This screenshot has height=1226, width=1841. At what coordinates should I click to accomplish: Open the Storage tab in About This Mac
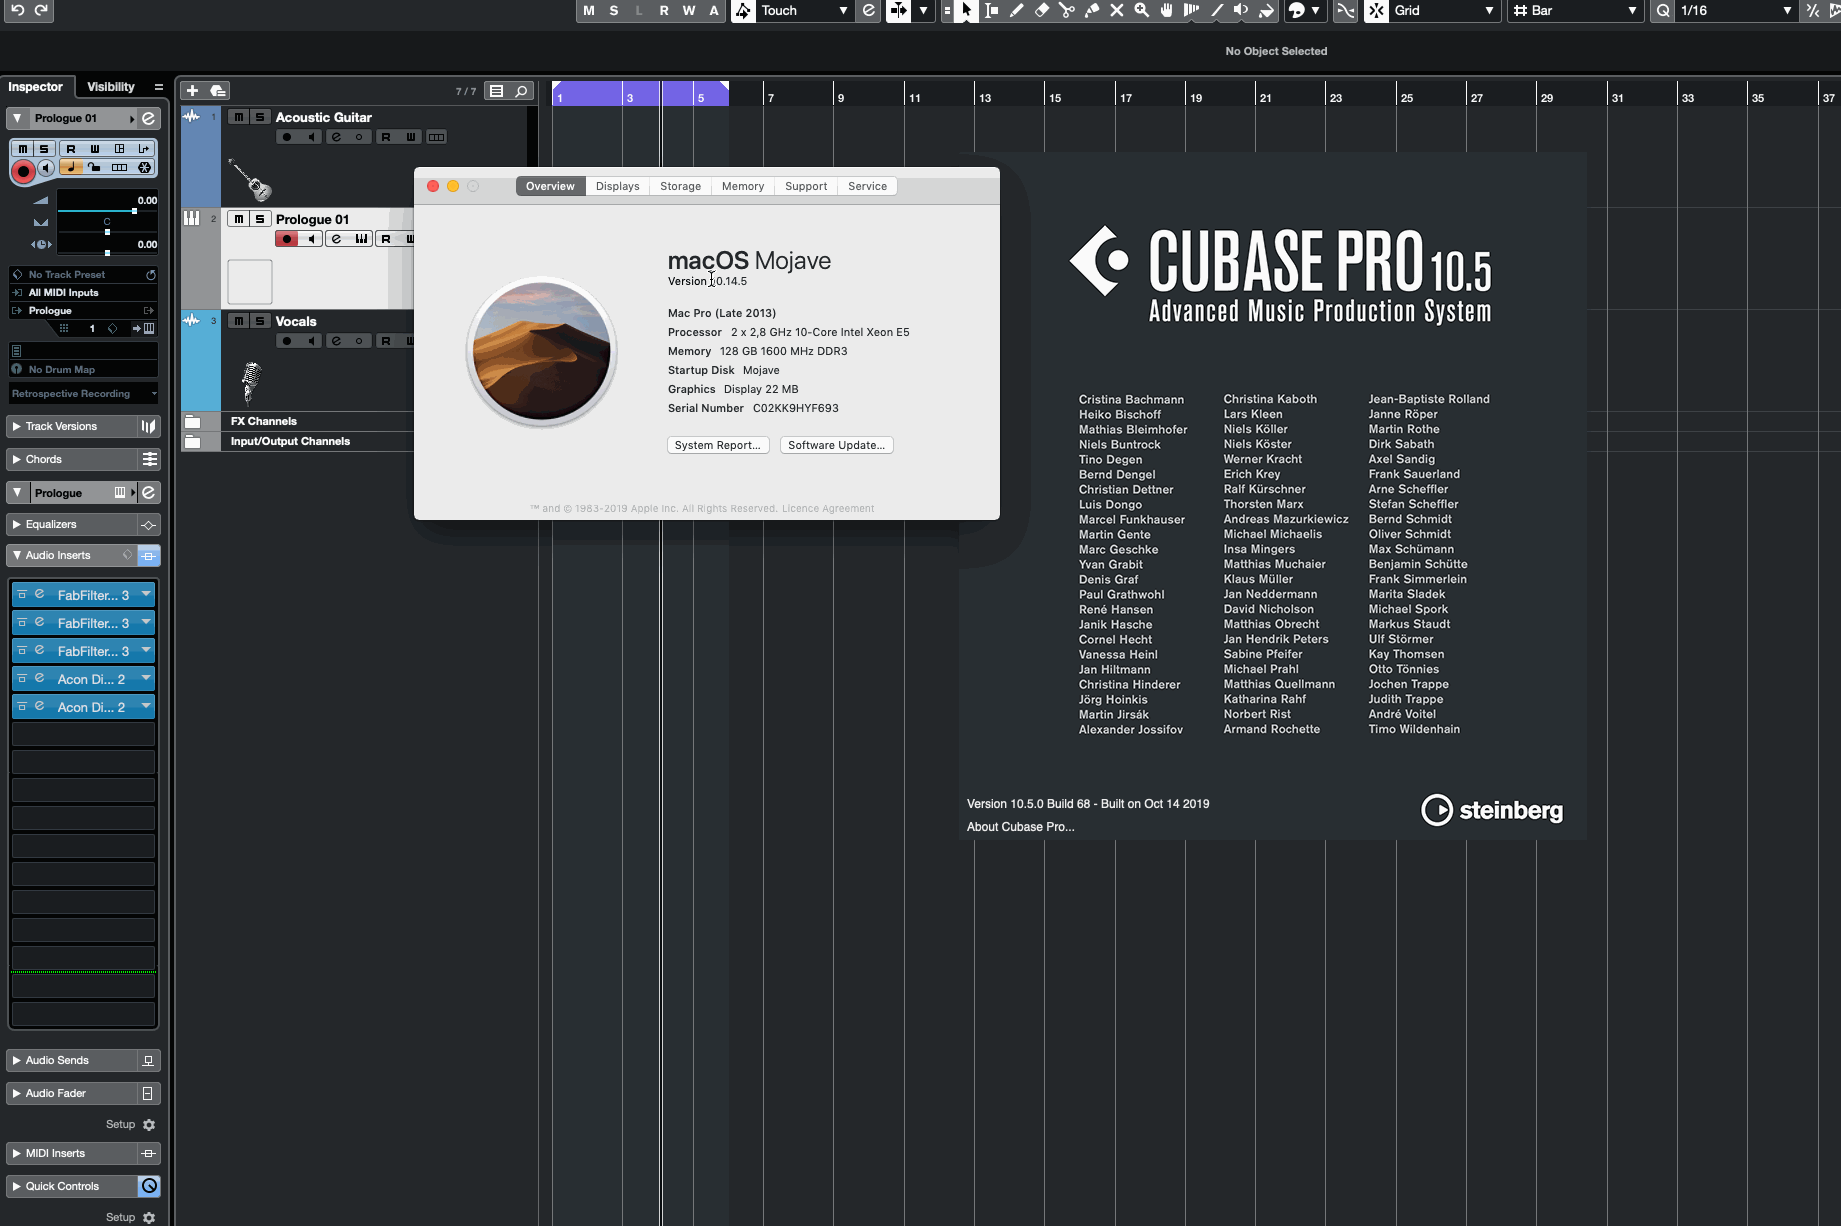point(680,186)
